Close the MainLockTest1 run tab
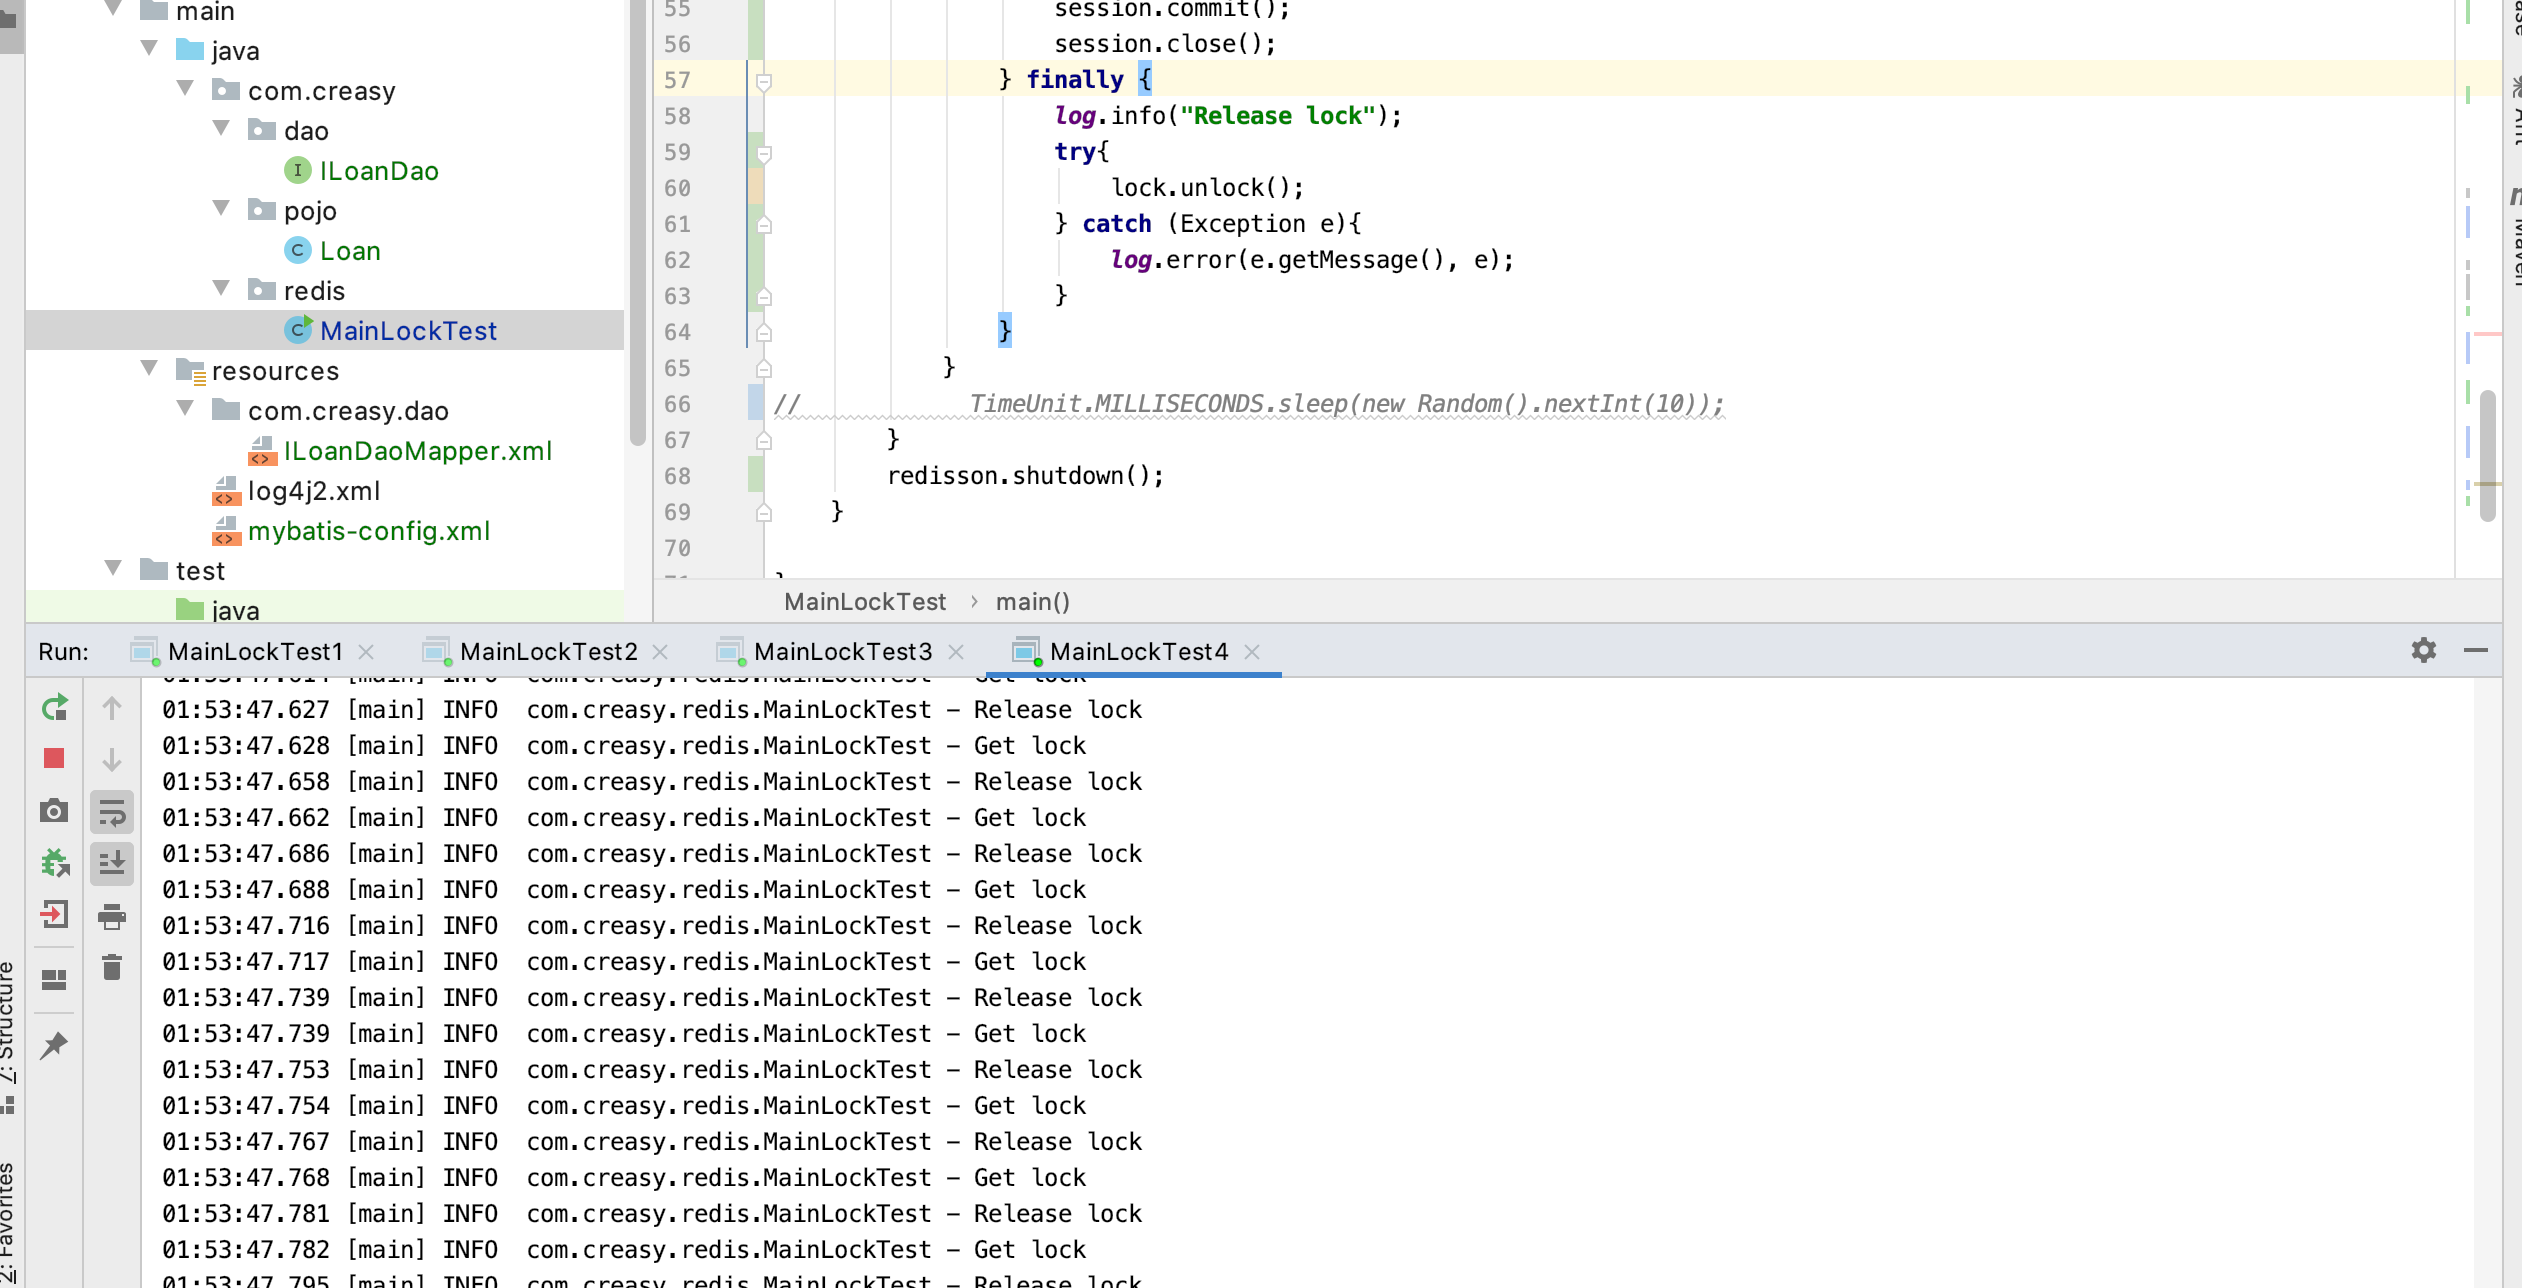 tap(366, 652)
